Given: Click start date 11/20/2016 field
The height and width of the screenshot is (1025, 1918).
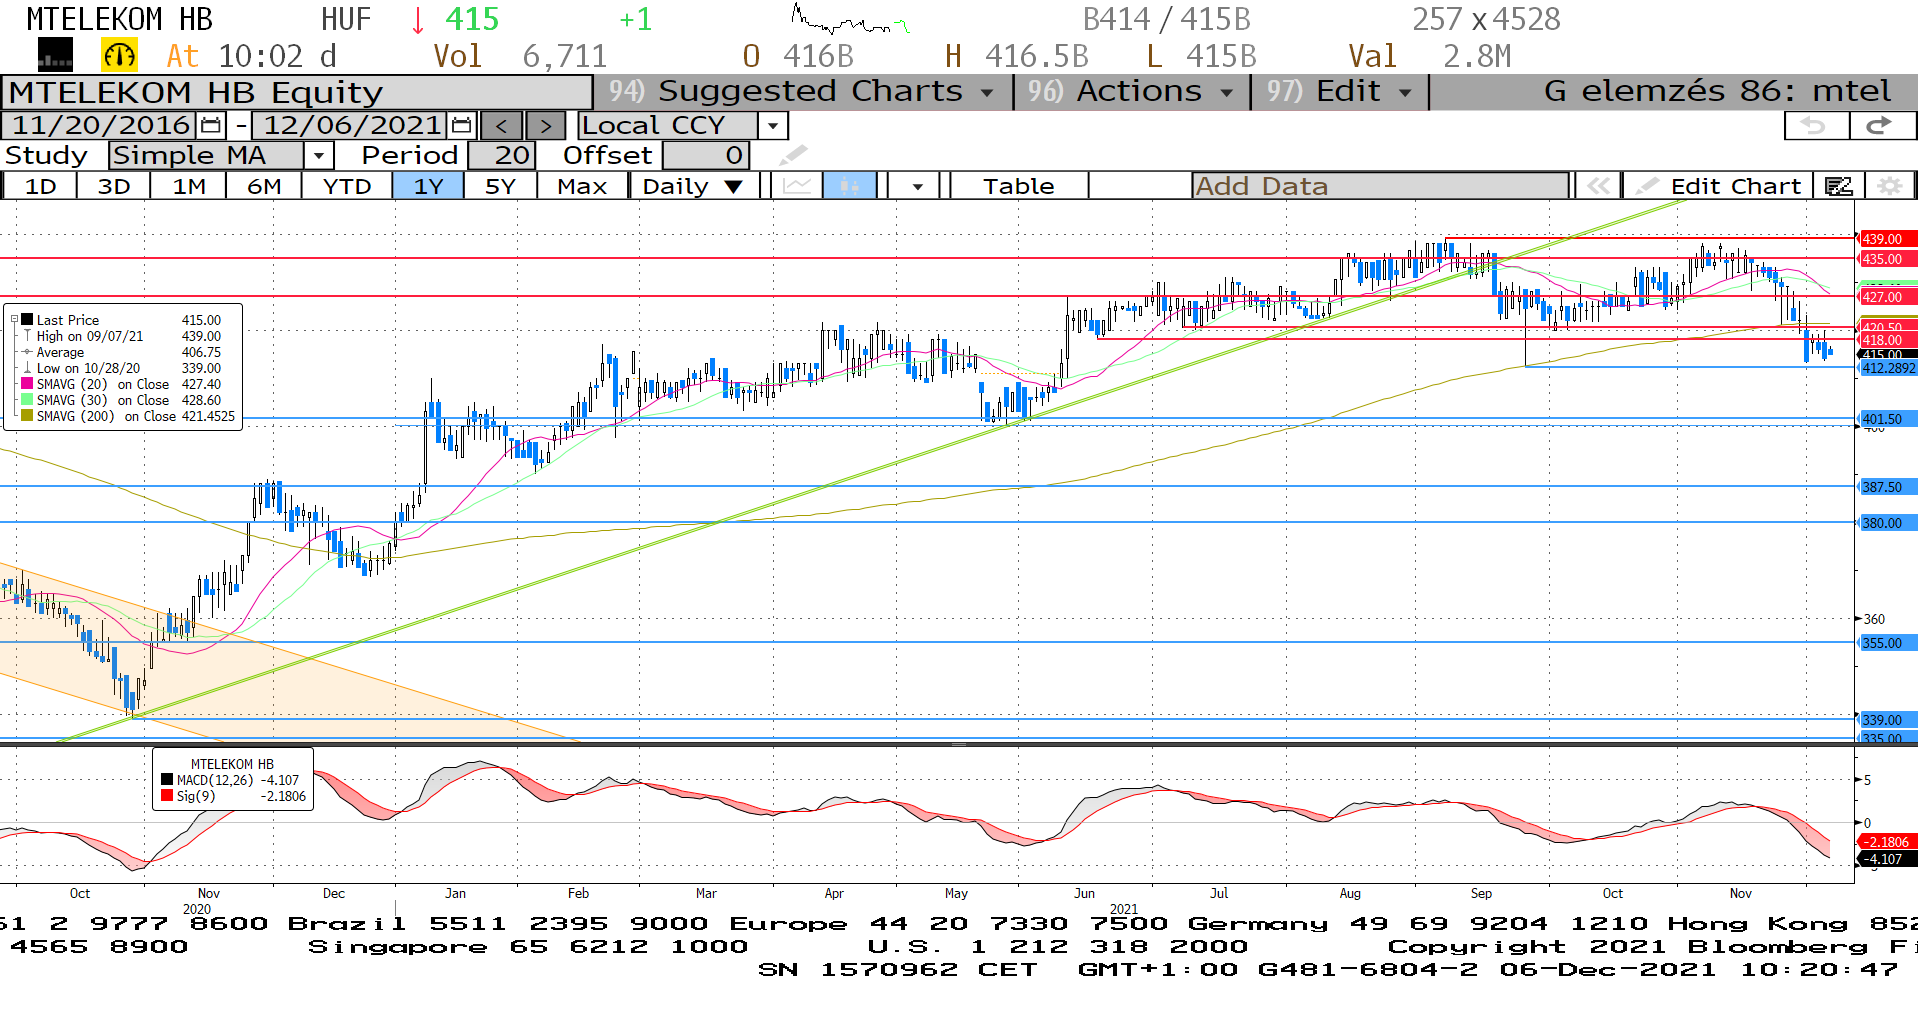Looking at the screenshot, I should (x=100, y=125).
